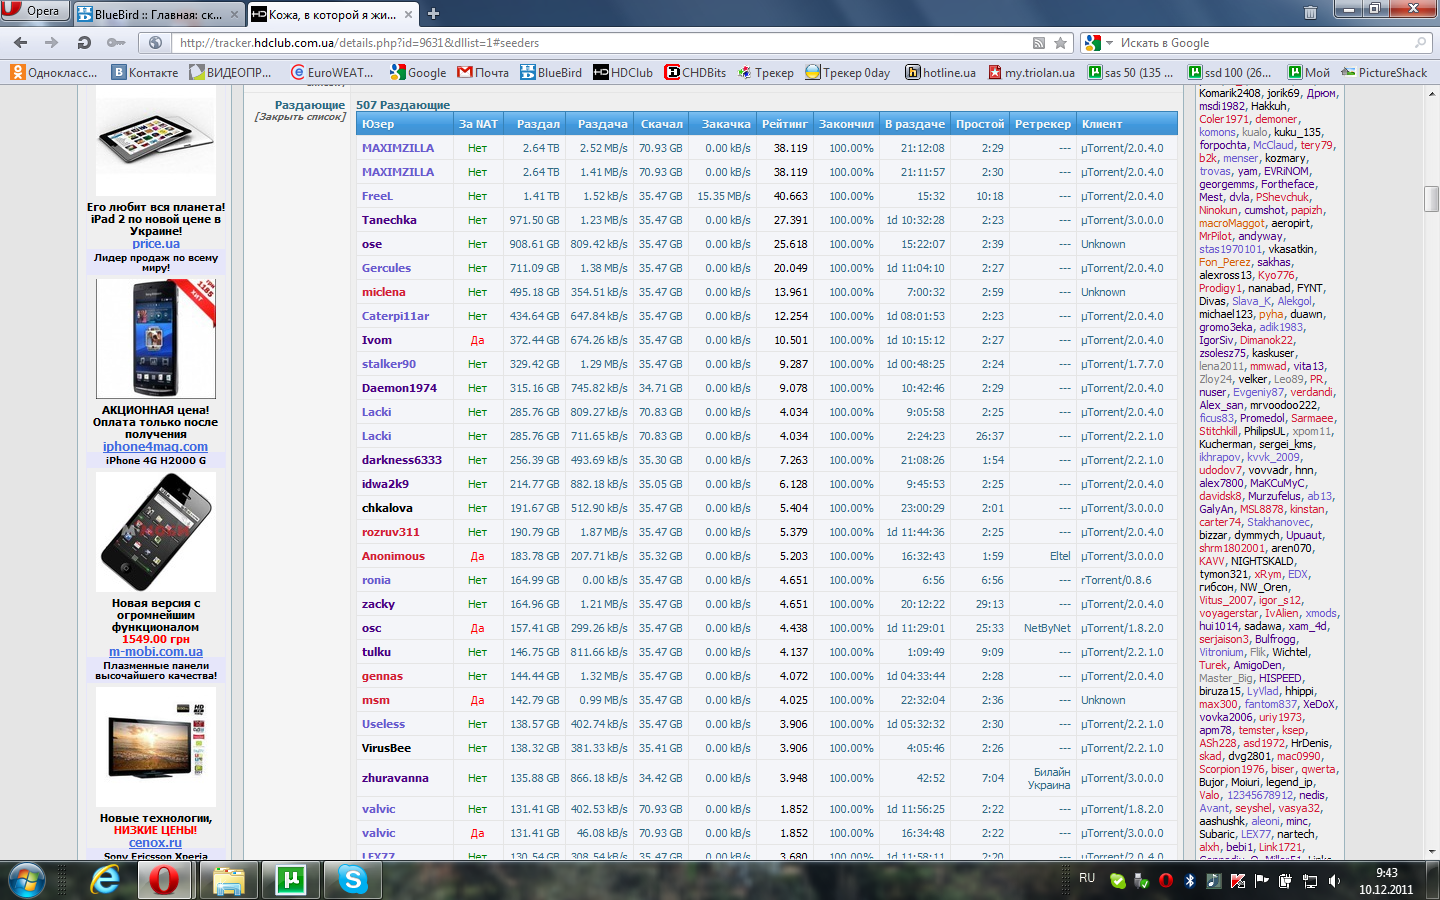Click the 'В раздаче' column header
1440x900 pixels.
tap(915, 124)
